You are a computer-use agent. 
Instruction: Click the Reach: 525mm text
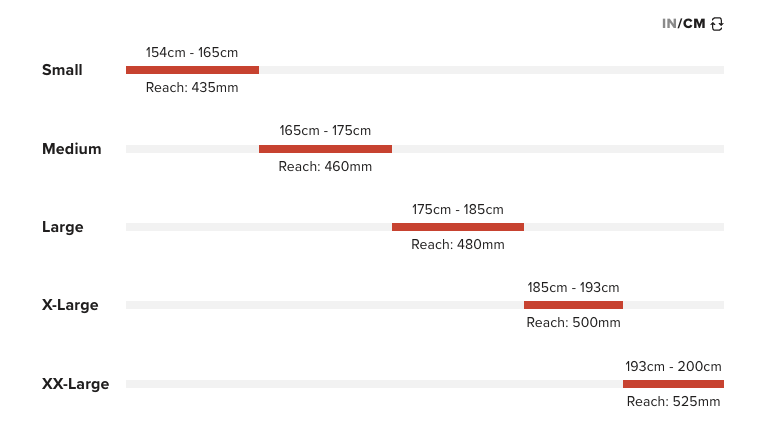[x=673, y=402]
